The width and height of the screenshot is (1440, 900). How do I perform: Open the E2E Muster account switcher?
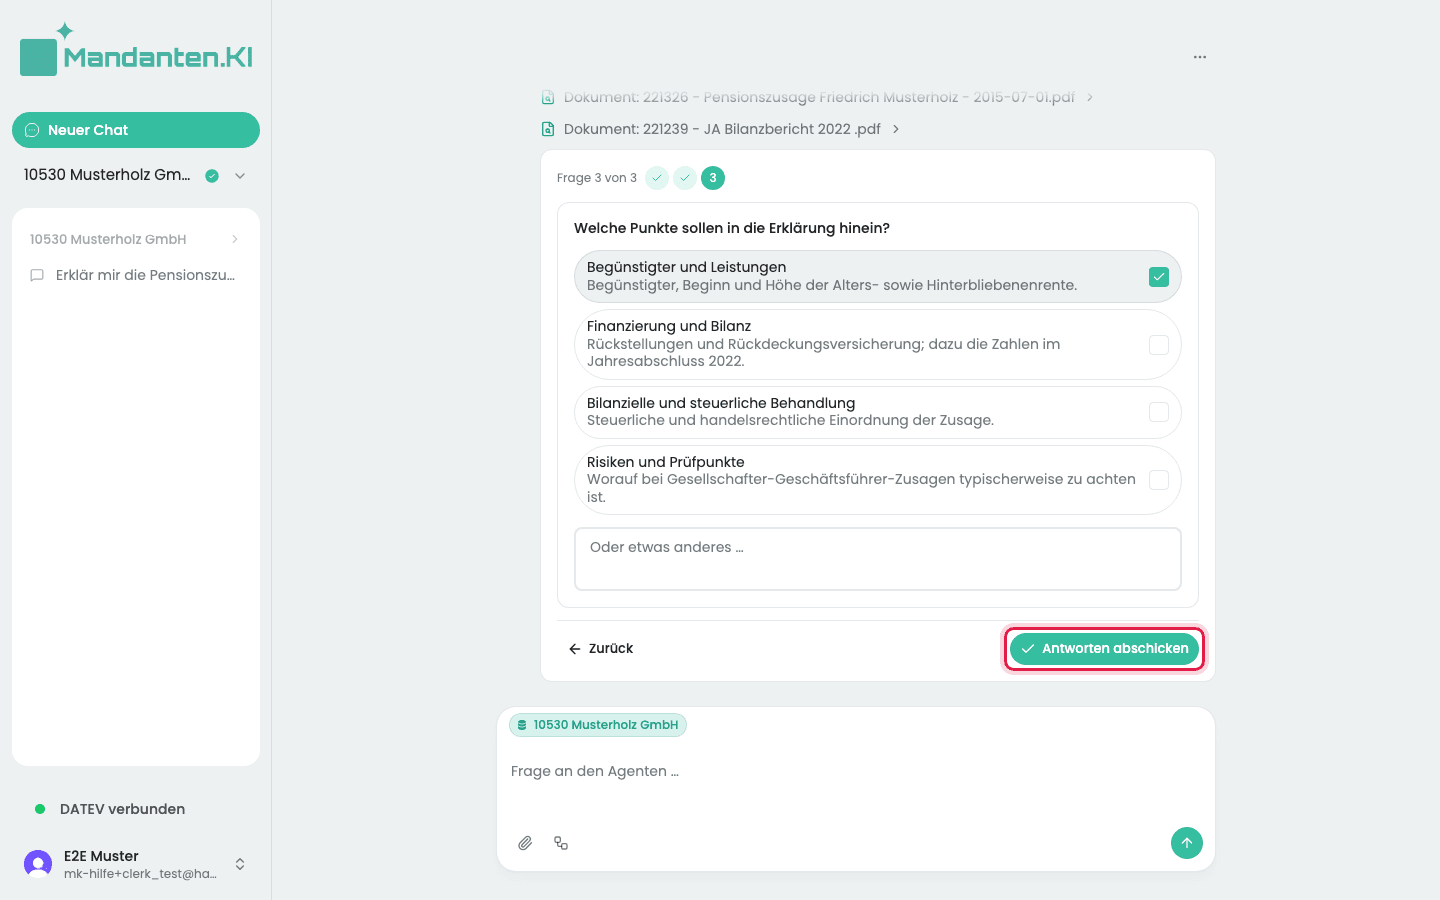(x=240, y=864)
